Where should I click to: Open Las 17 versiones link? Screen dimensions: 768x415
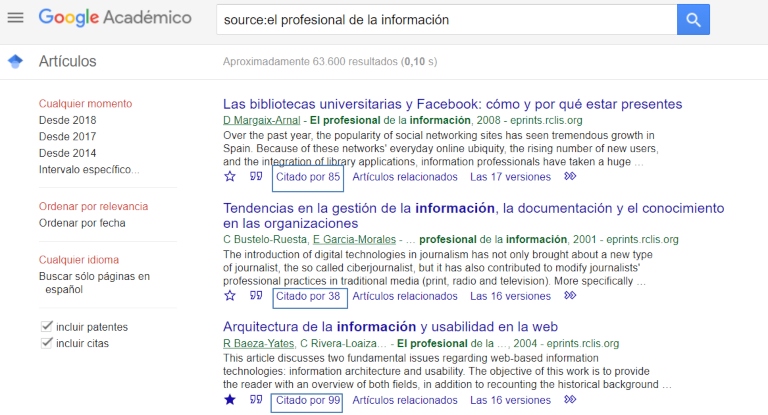click(510, 177)
